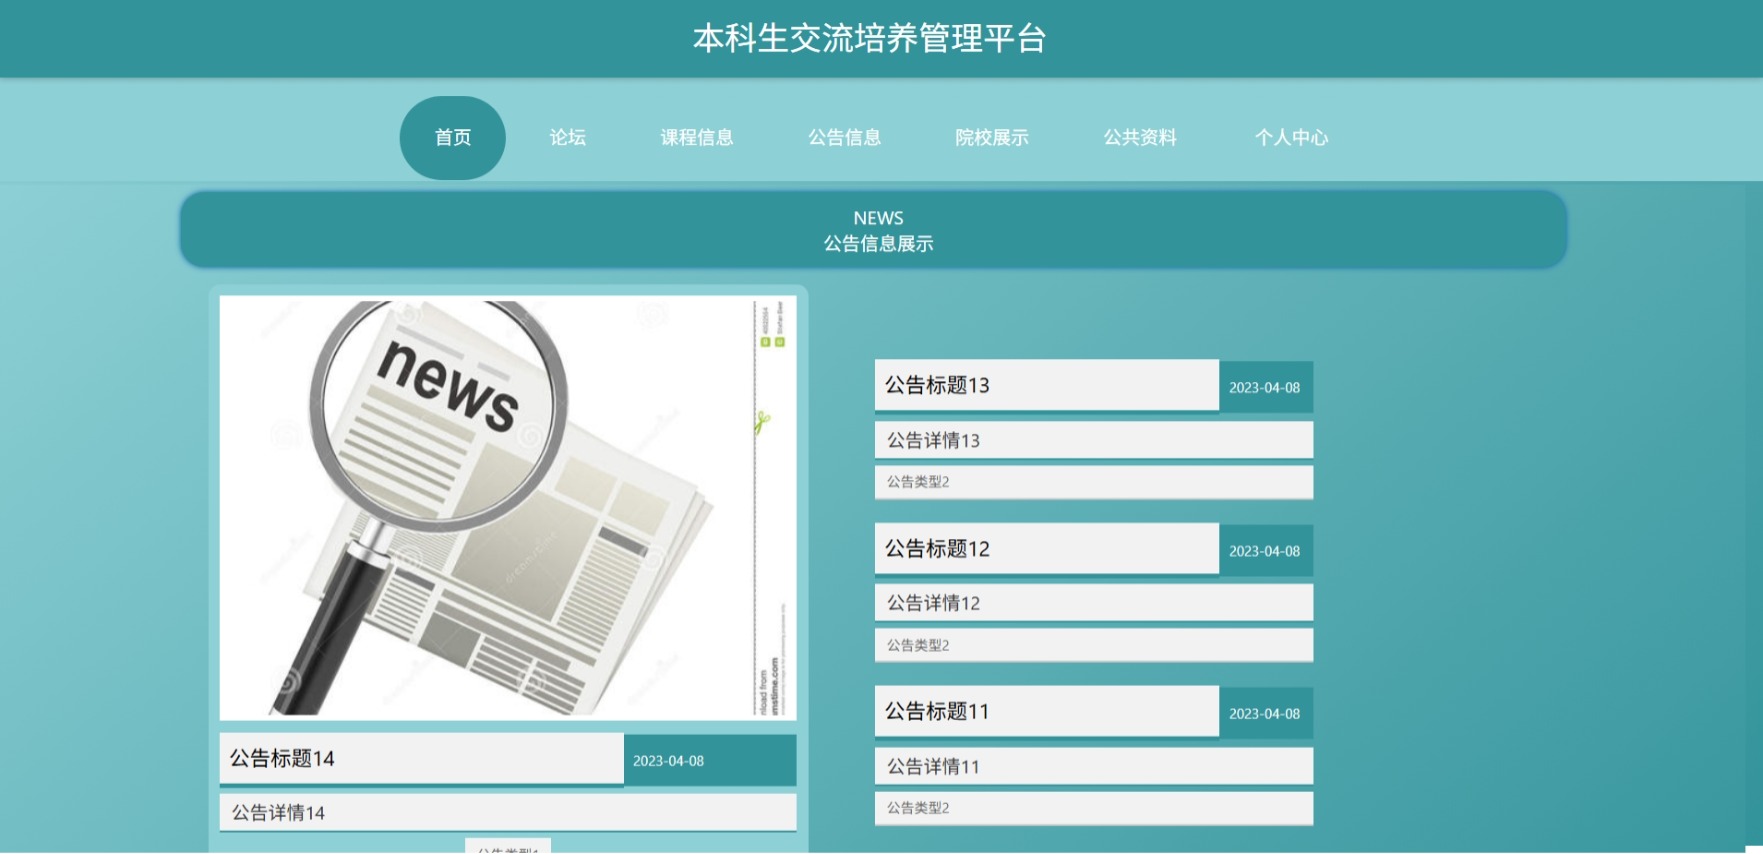Open 个人中心 from the navigation
This screenshot has height=854, width=1763.
pos(1291,138)
